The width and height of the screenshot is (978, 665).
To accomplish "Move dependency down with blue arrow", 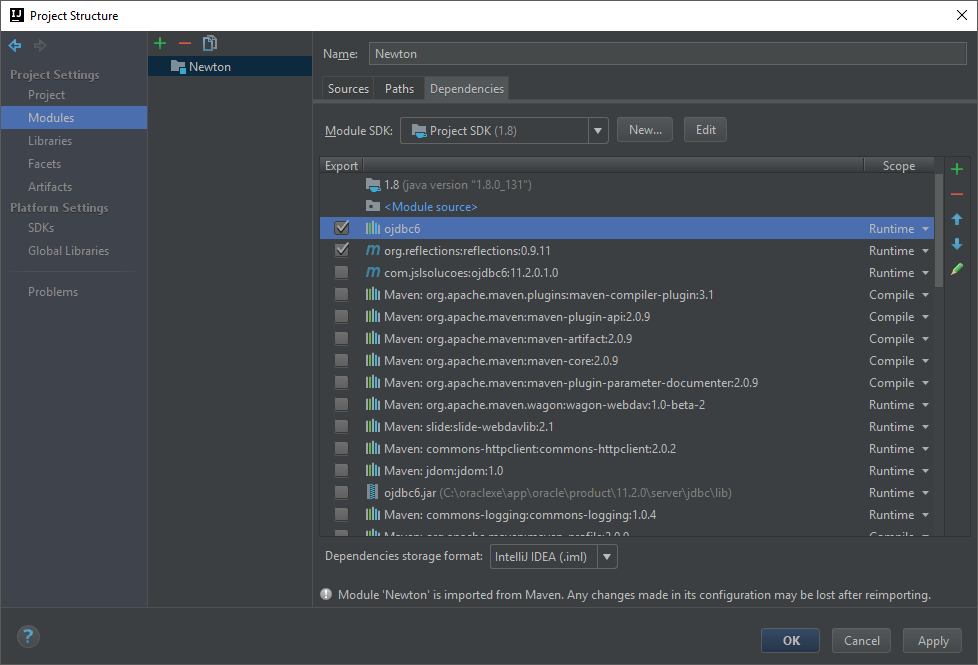I will click(957, 244).
